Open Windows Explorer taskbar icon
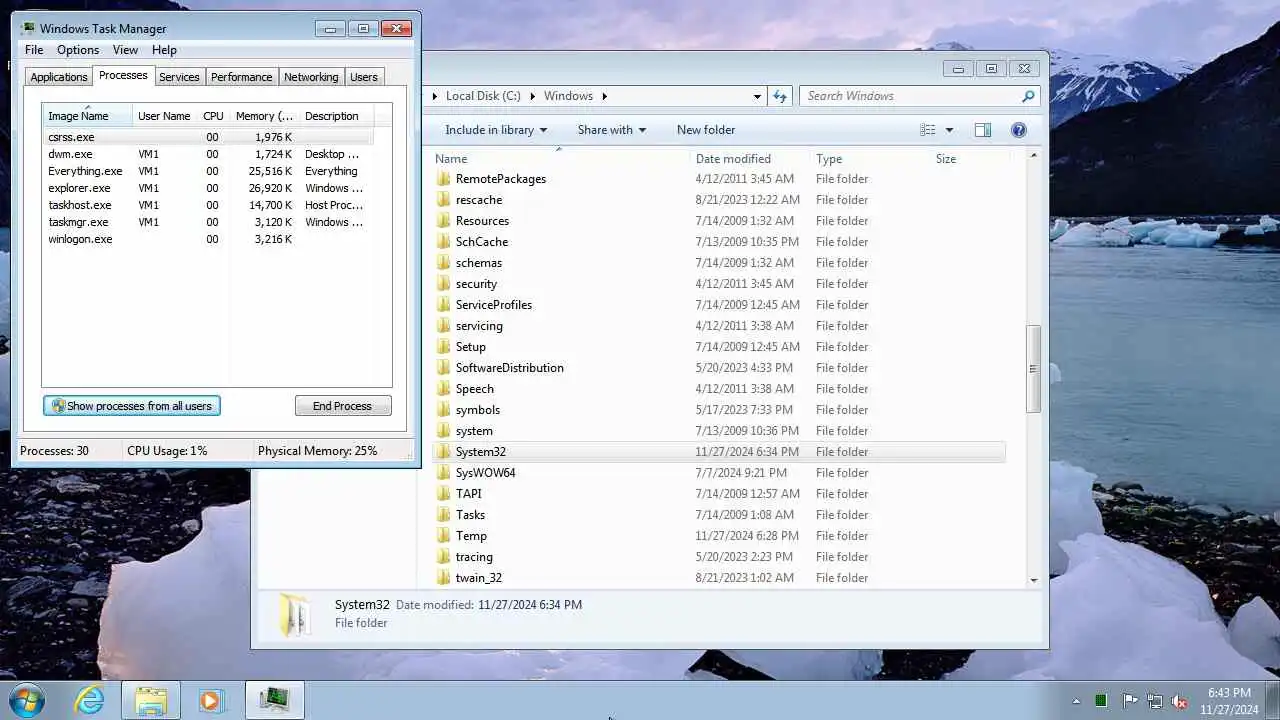Viewport: 1280px width, 720px height. (151, 700)
